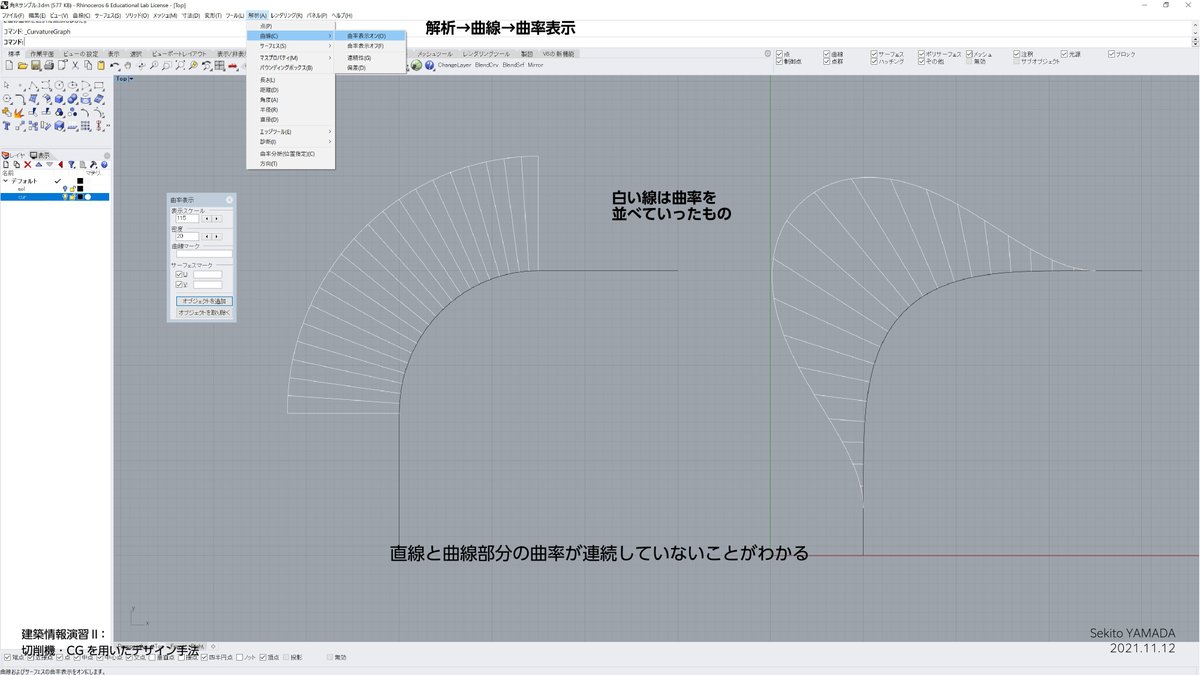Click the layer panel help icon

tap(105, 164)
